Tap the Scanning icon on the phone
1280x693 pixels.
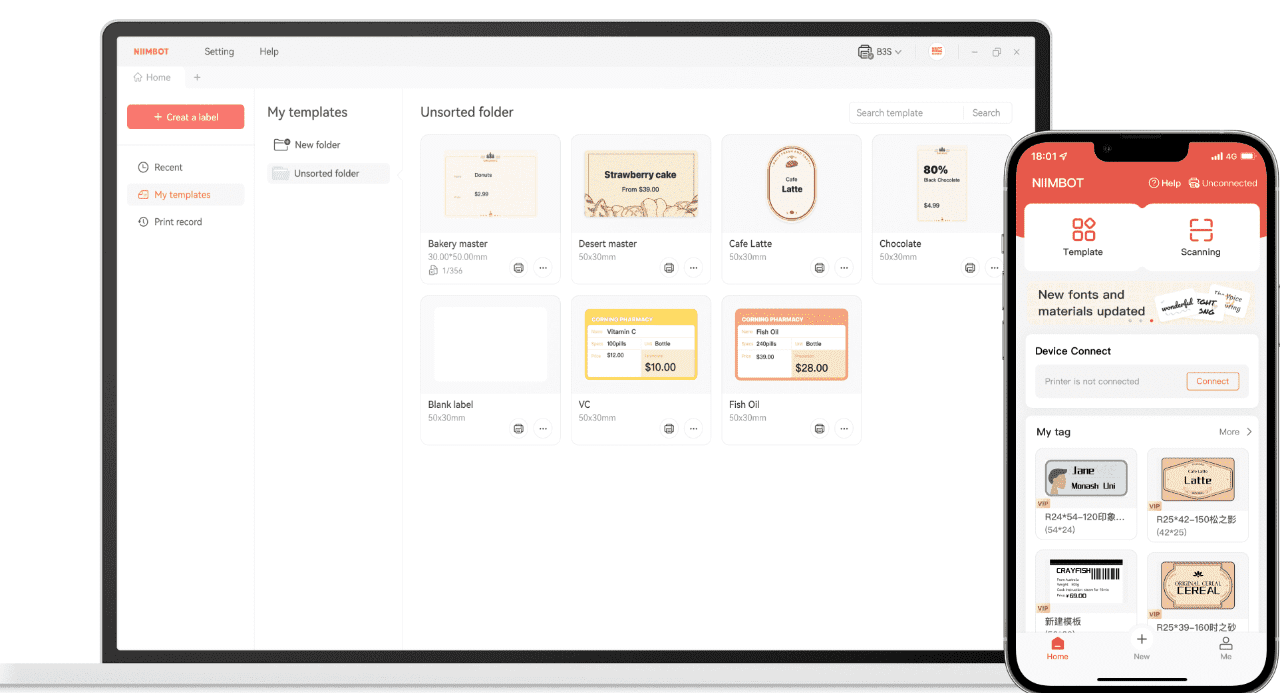[x=1201, y=230]
